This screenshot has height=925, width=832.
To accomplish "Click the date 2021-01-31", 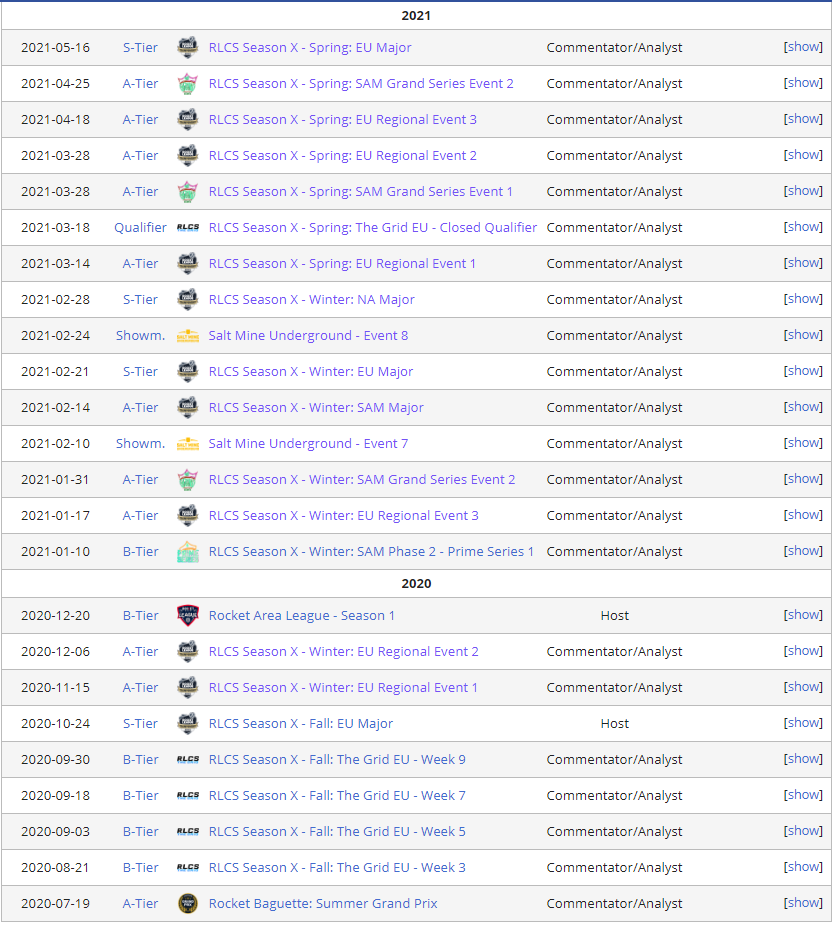I will point(55,480).
